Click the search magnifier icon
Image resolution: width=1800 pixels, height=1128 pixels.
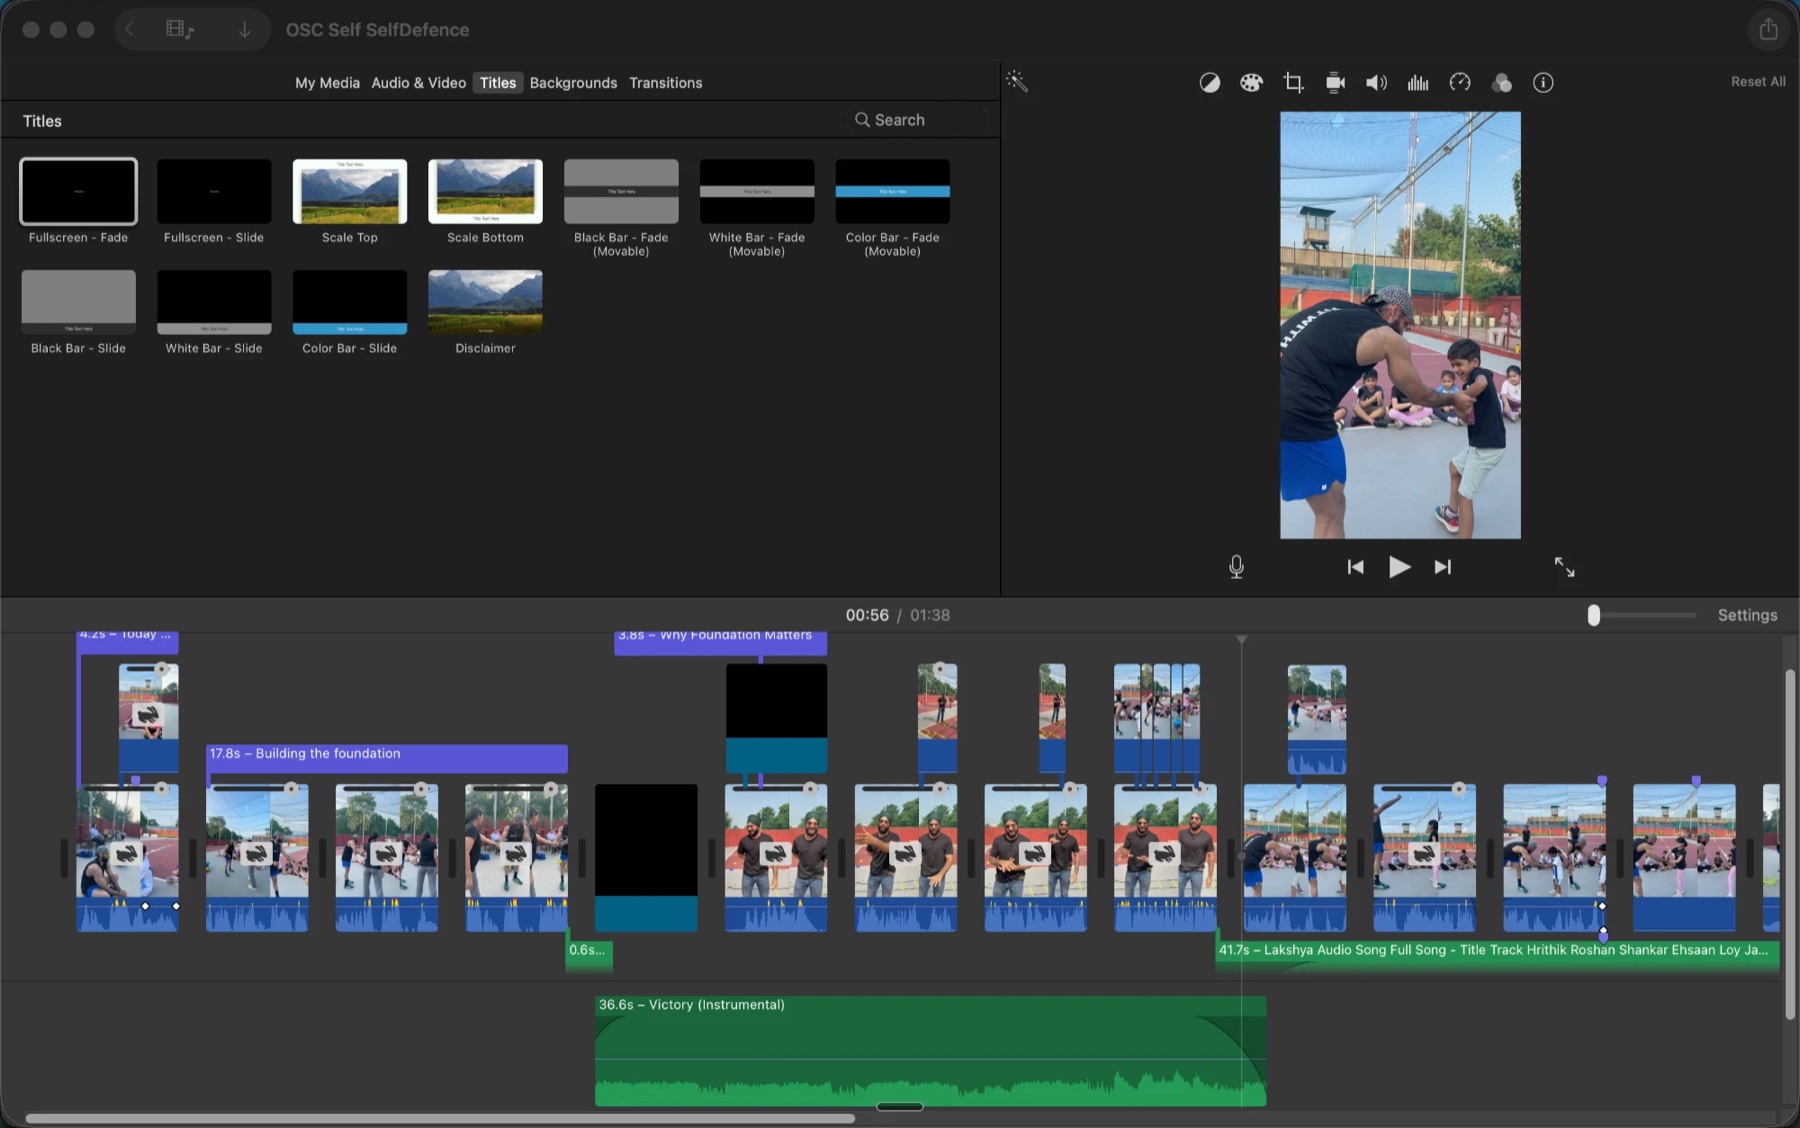(861, 120)
